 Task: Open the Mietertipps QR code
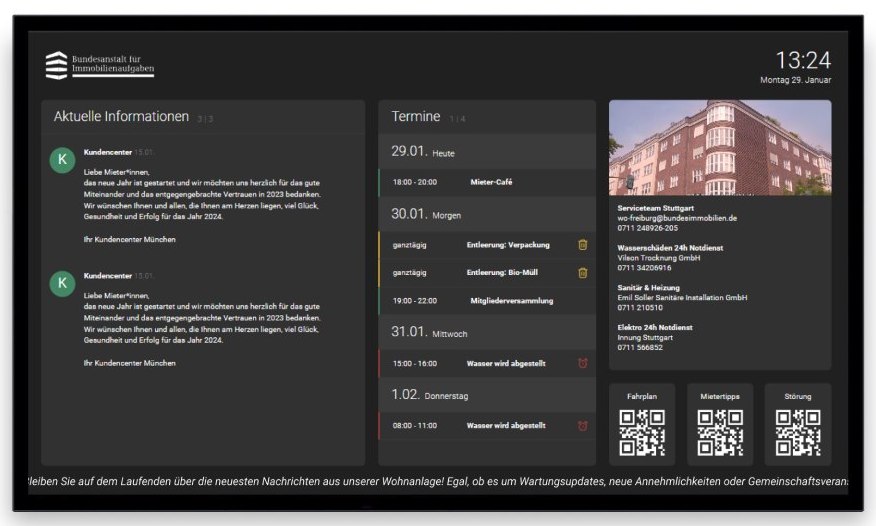coord(720,433)
